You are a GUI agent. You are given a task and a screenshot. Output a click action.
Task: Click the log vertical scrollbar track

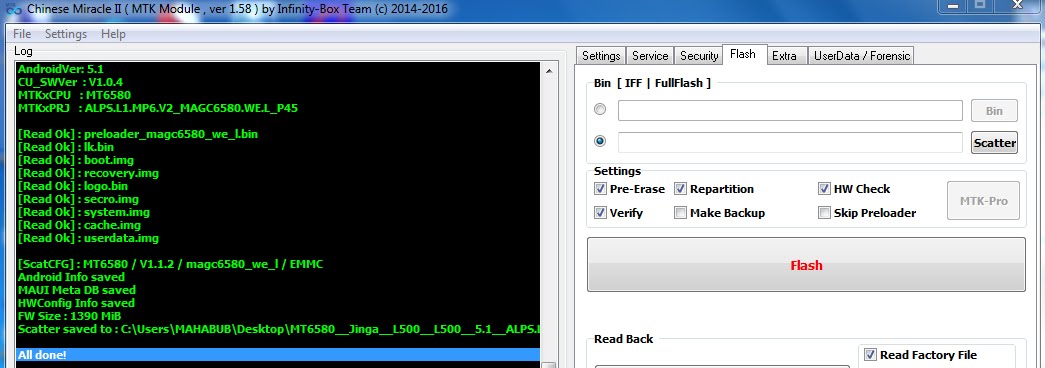[x=549, y=220]
